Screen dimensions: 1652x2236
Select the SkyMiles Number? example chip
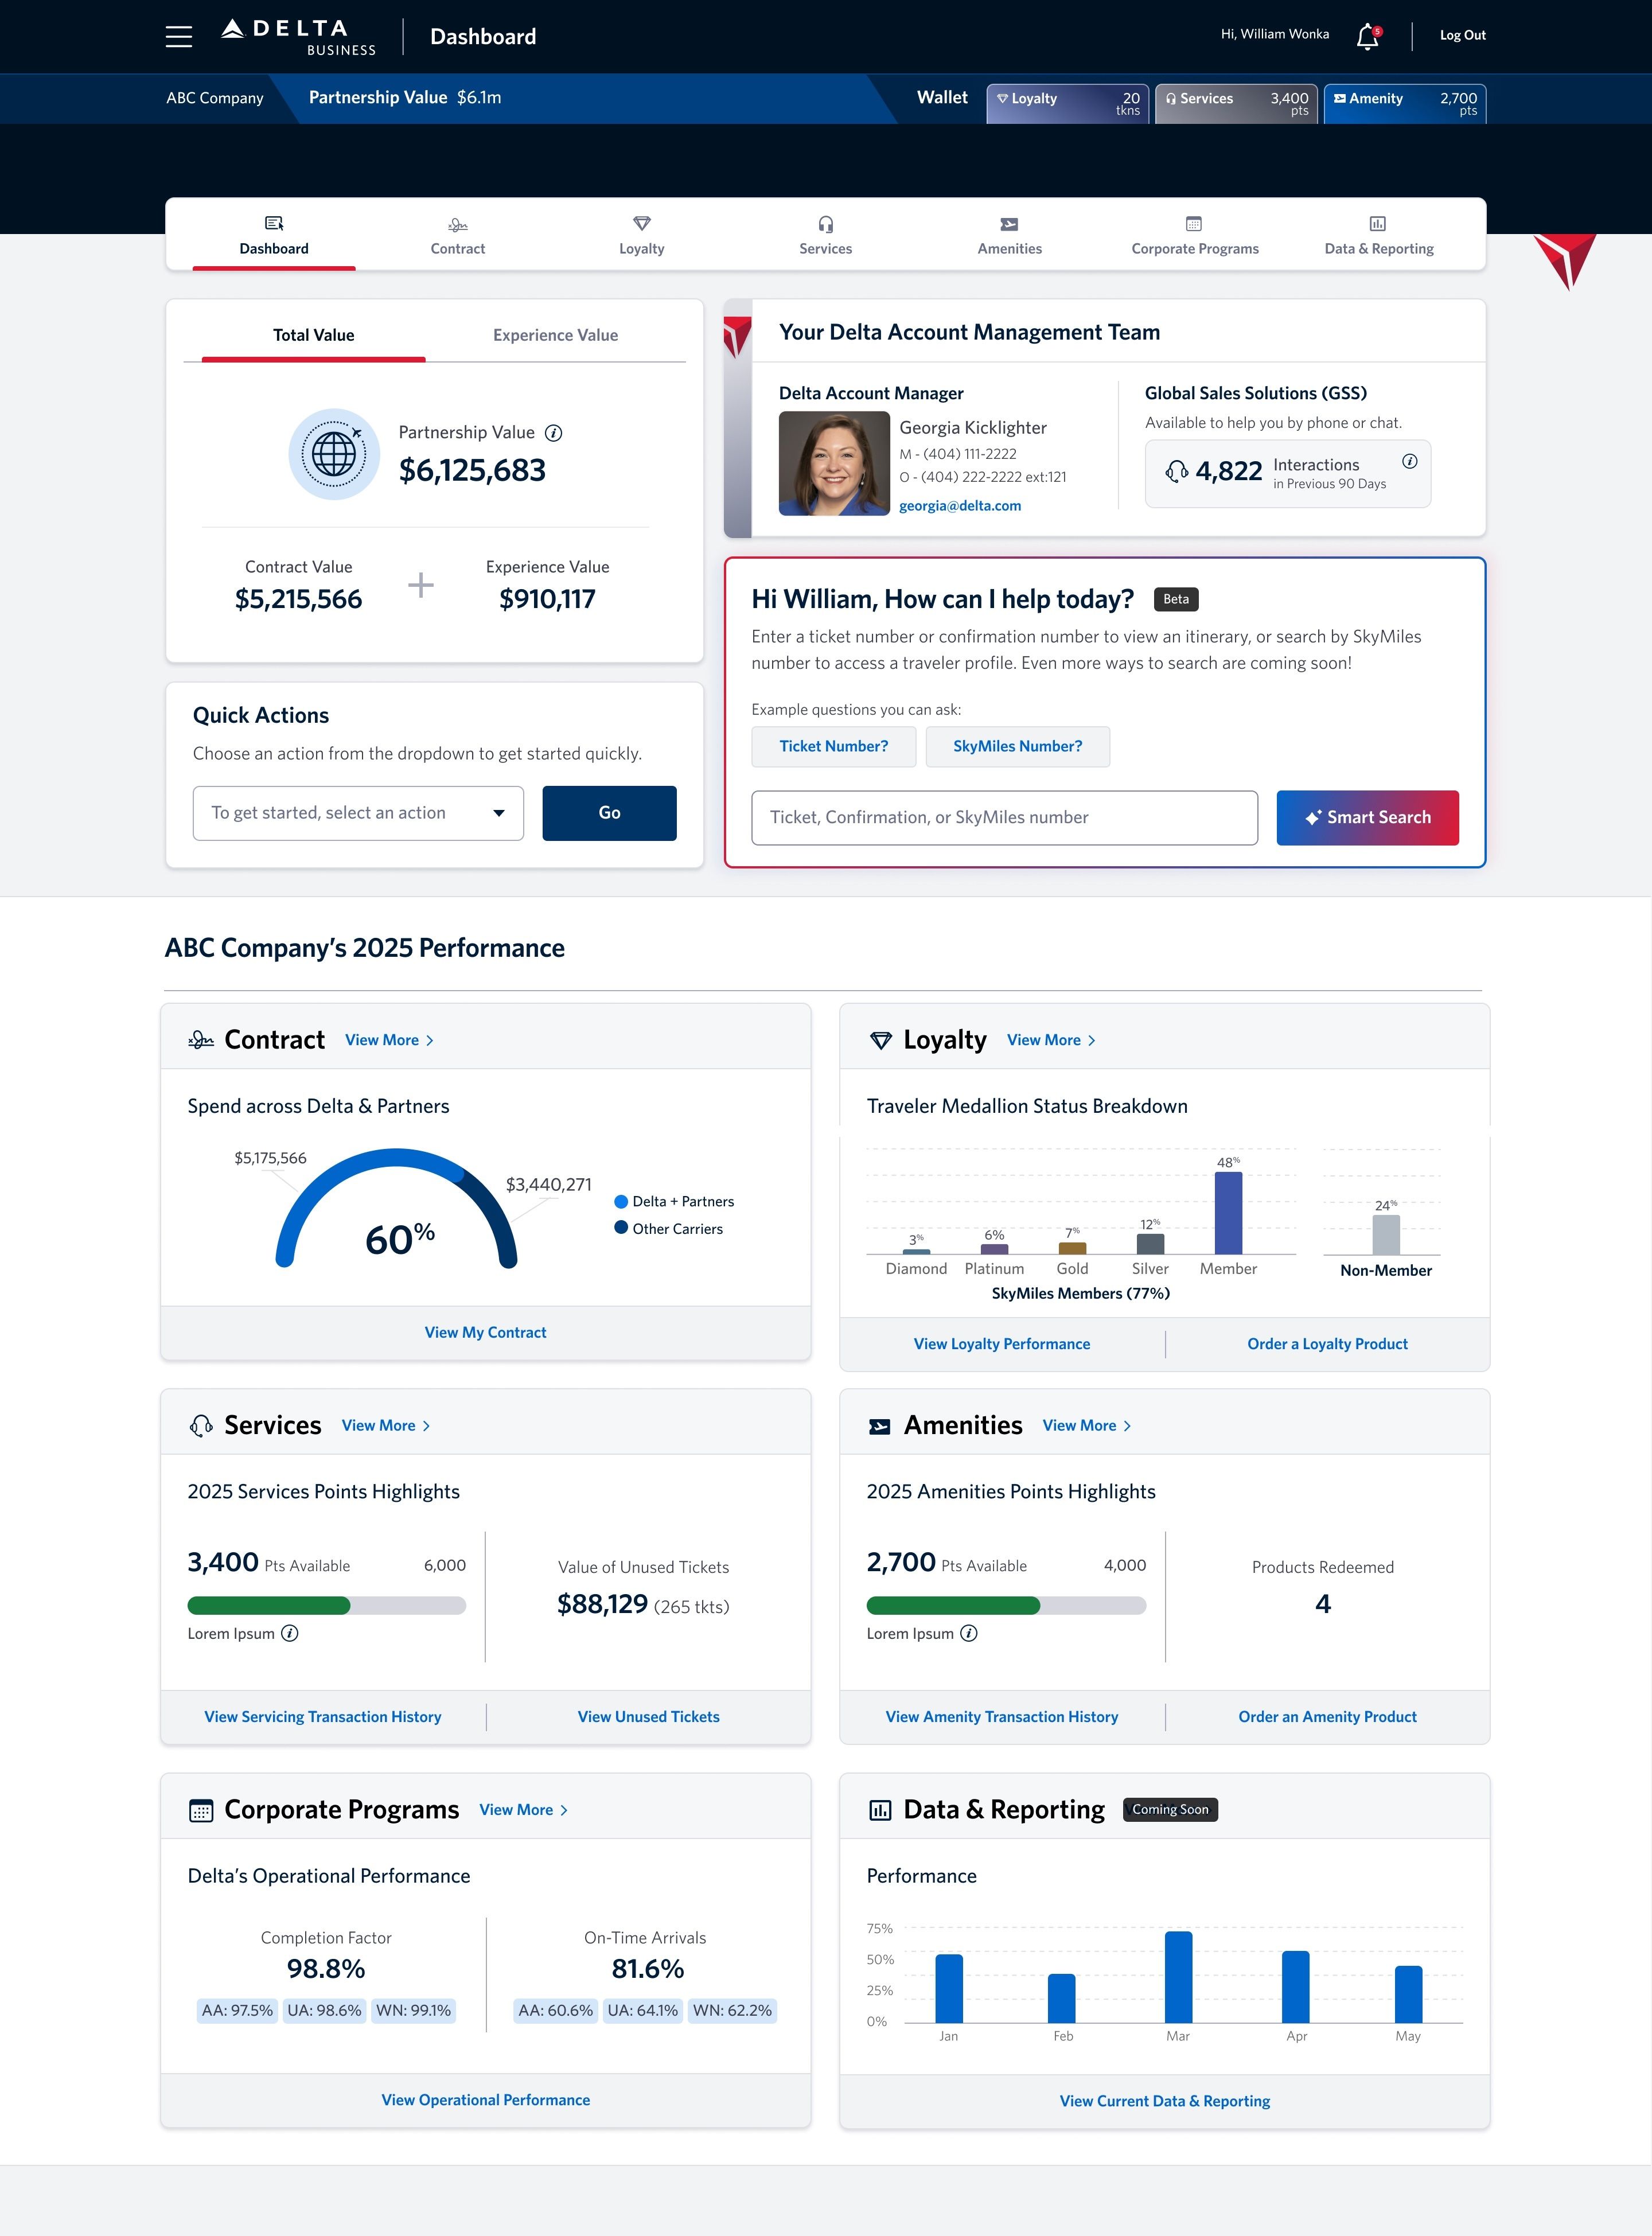[1018, 746]
